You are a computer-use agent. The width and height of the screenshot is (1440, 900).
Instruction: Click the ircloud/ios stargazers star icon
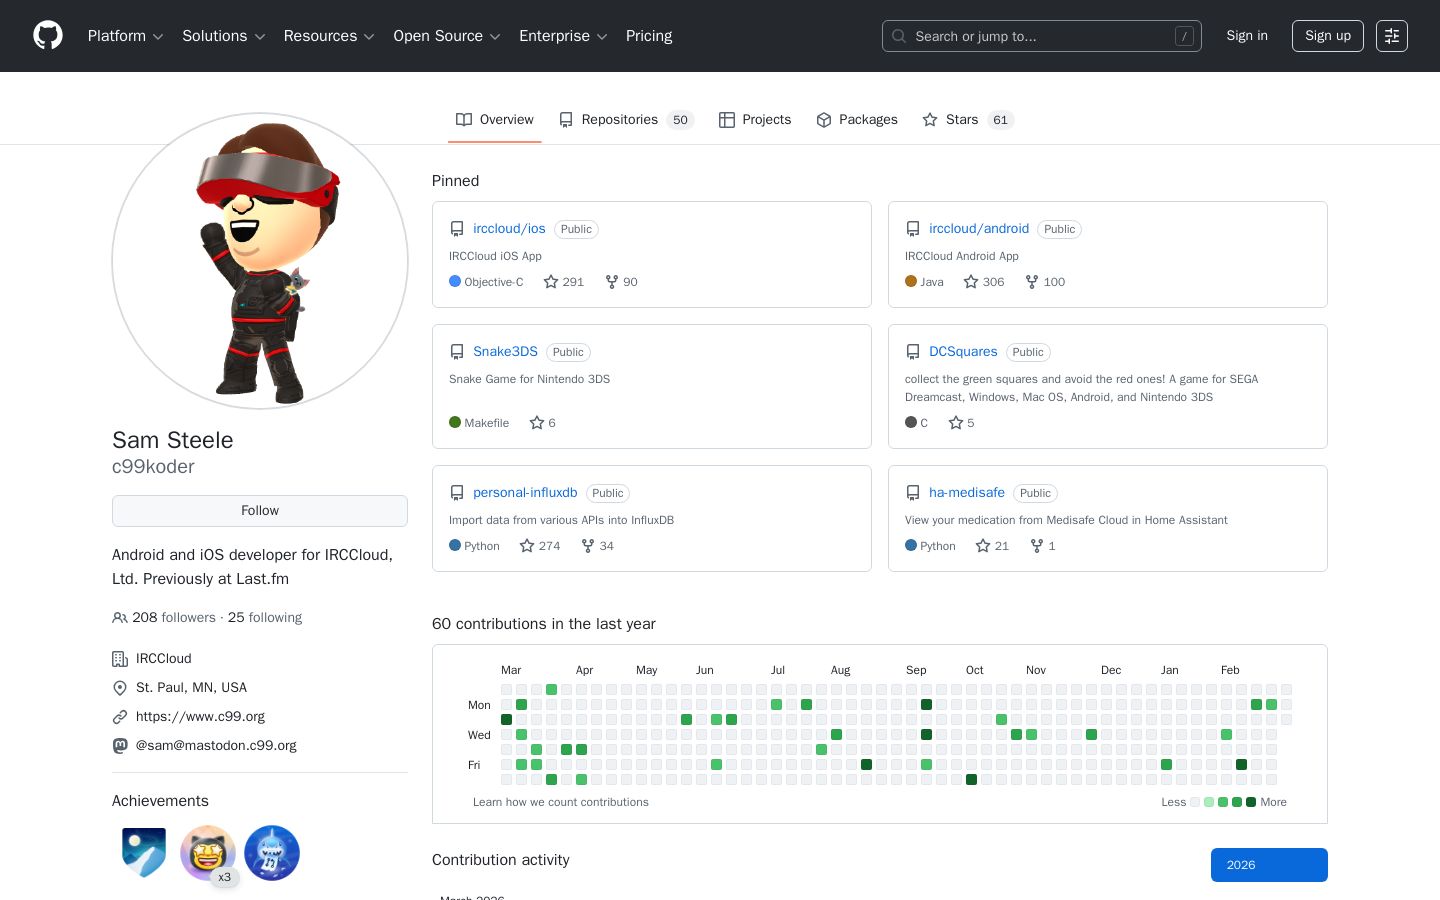[551, 282]
